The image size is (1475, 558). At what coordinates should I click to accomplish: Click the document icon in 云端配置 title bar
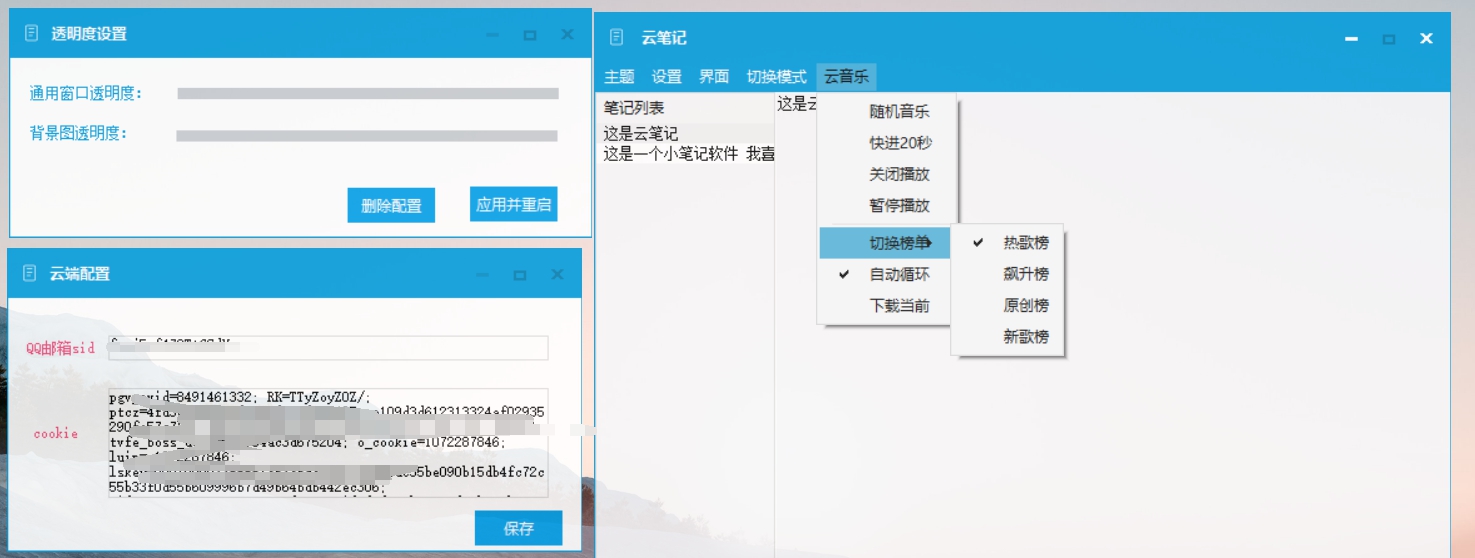tap(30, 274)
